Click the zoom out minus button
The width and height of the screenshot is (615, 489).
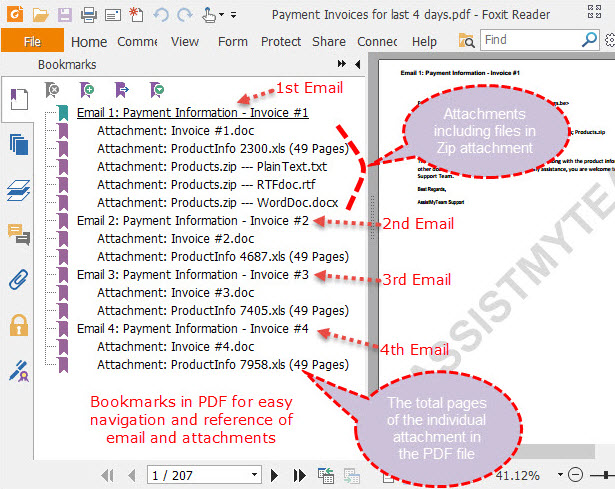pyautogui.click(x=574, y=475)
